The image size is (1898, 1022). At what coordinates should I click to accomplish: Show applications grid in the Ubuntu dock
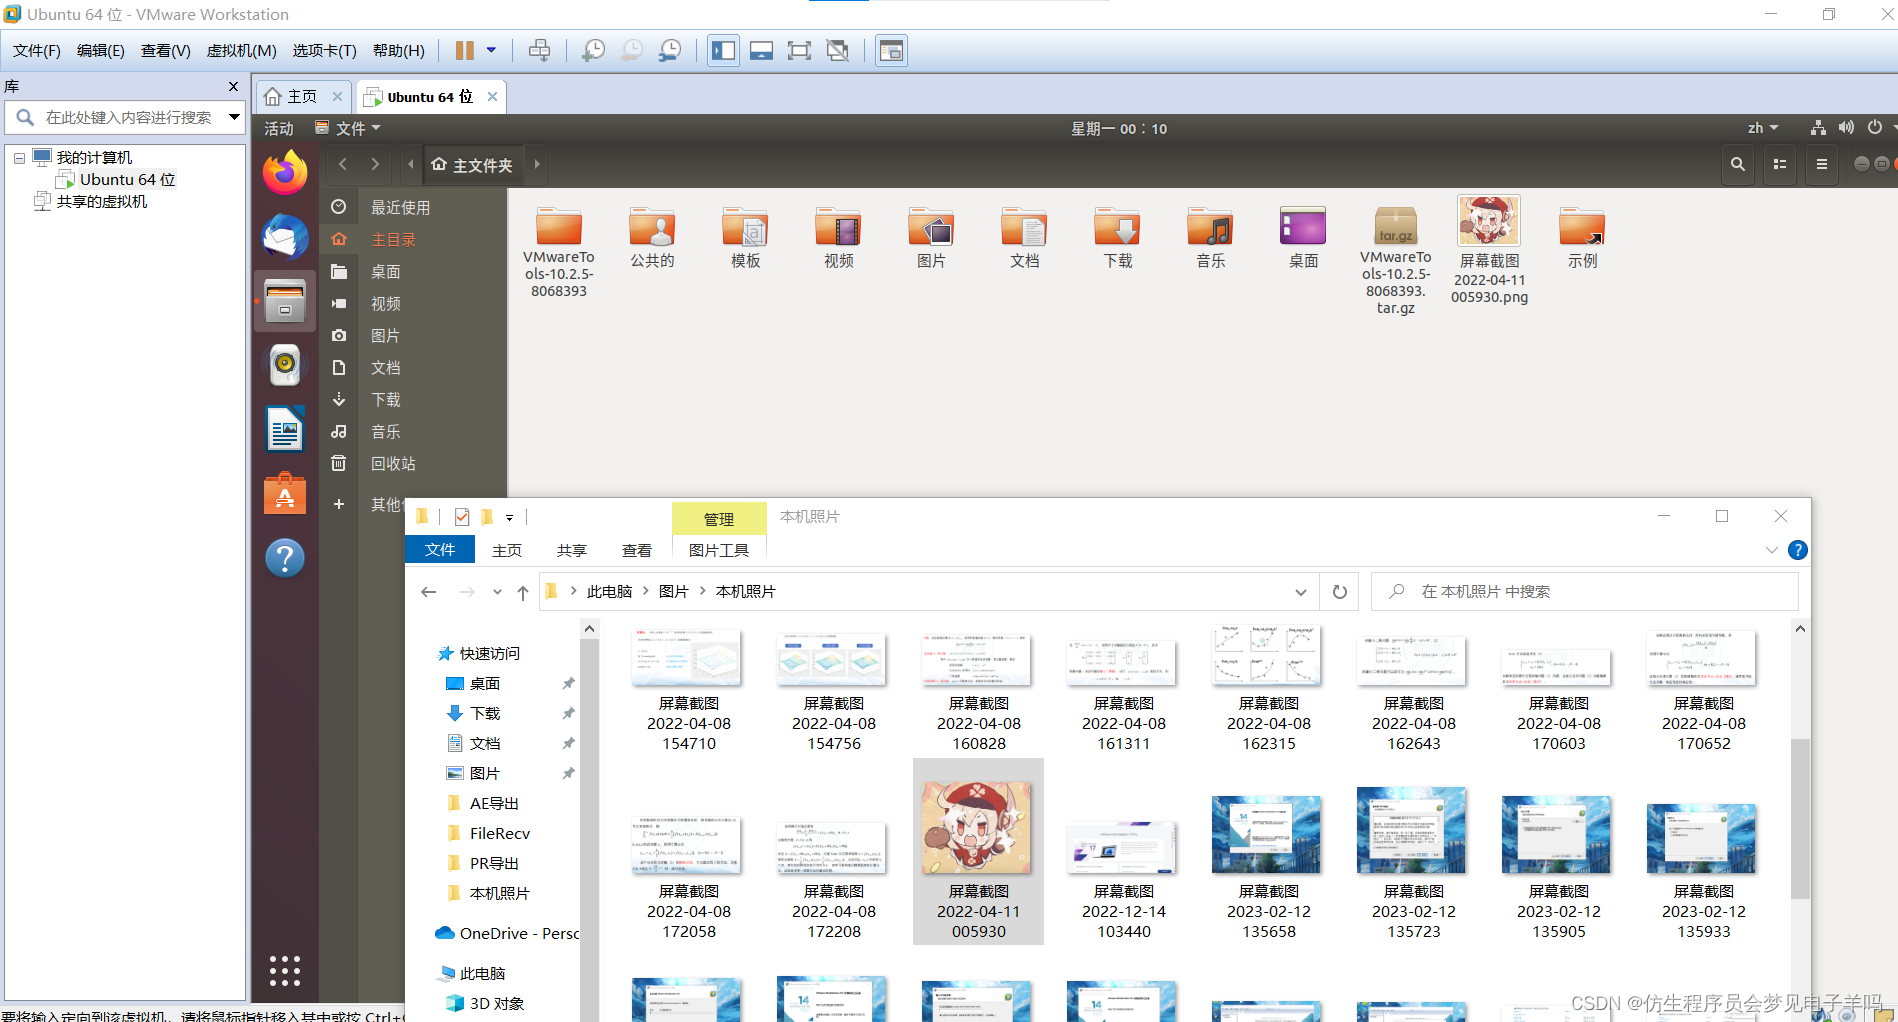tap(285, 970)
